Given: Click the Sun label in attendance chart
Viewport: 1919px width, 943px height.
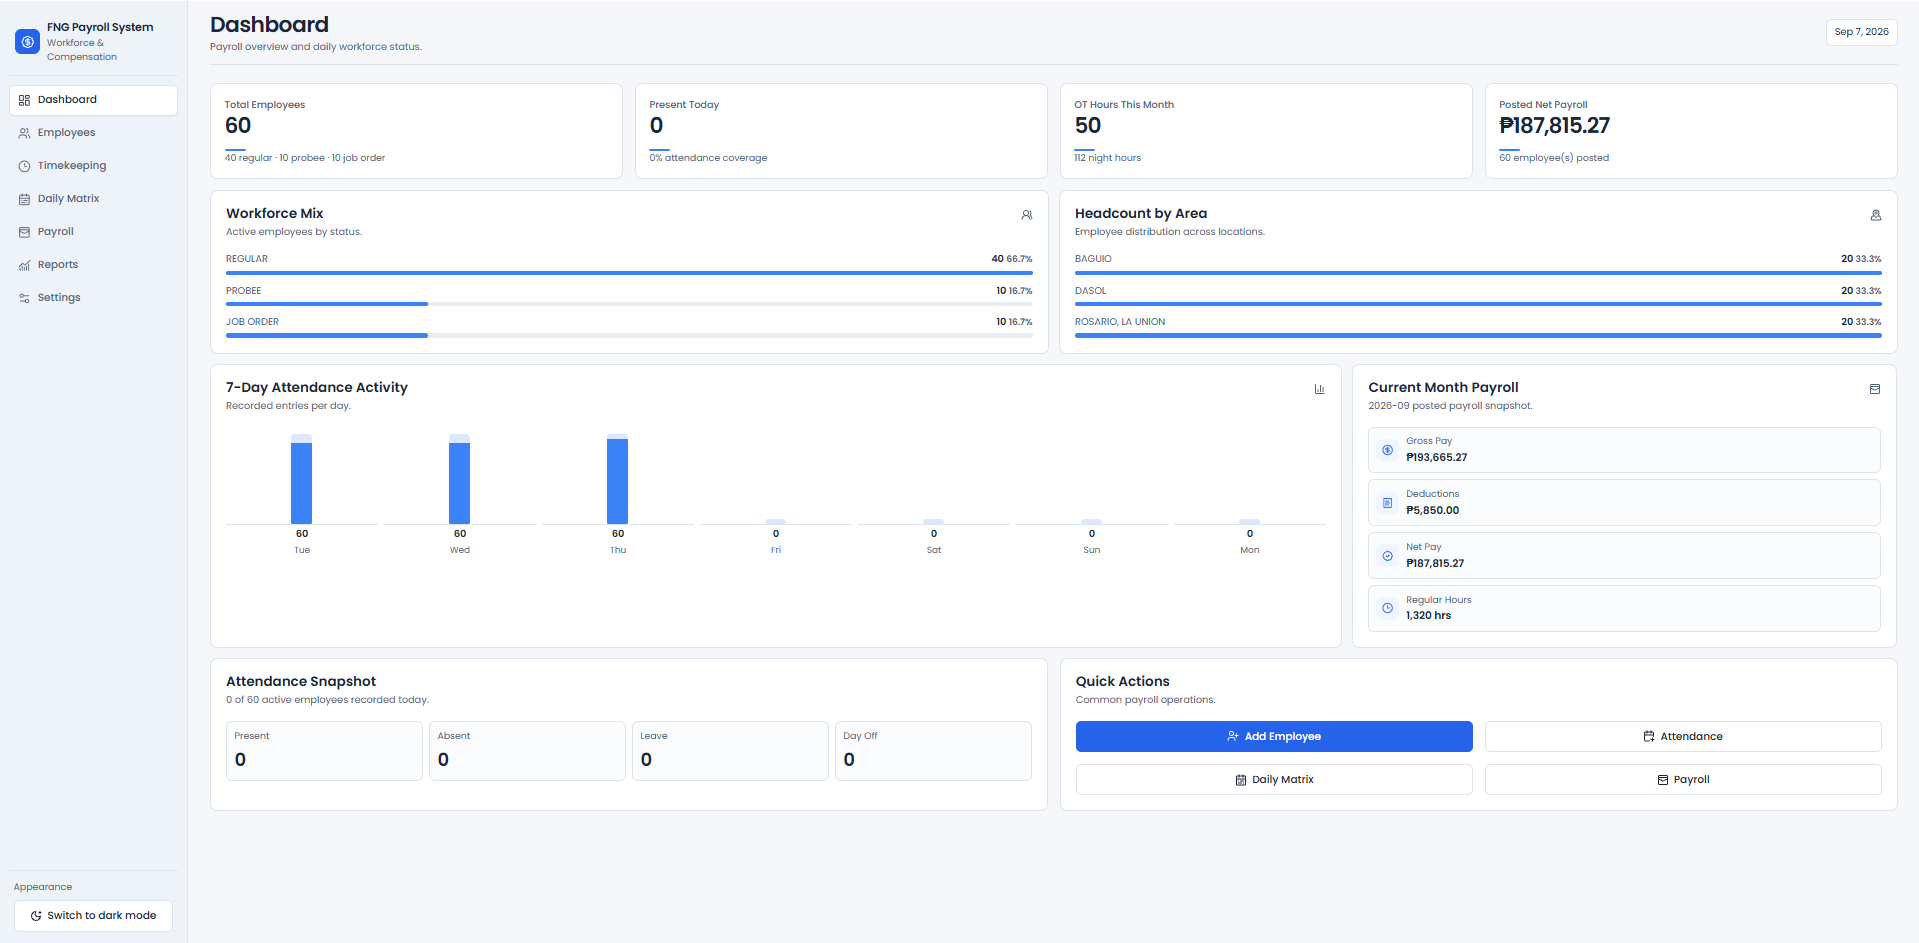Looking at the screenshot, I should click(x=1092, y=551).
